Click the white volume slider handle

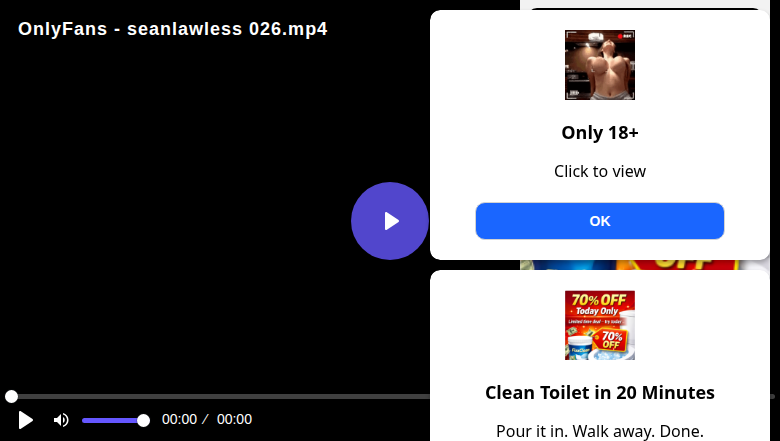tap(143, 421)
